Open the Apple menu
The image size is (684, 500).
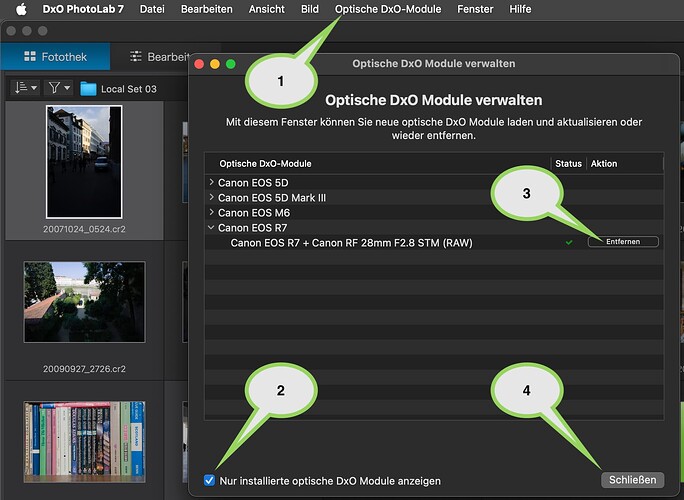click(x=21, y=9)
